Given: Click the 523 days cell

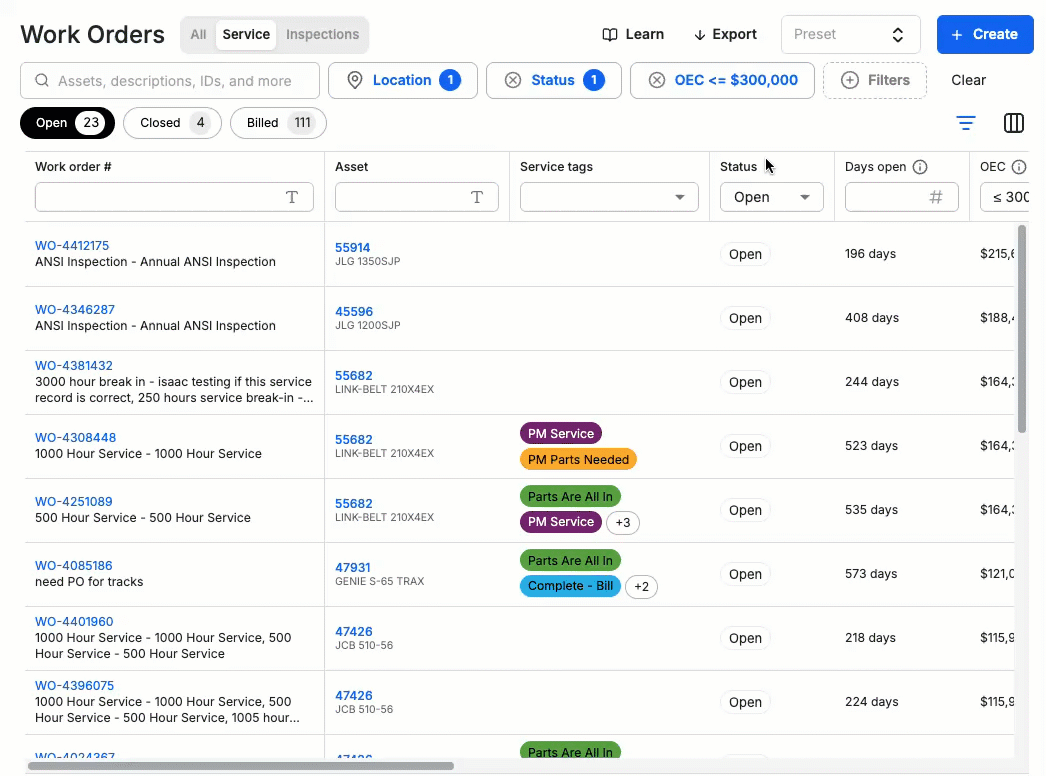Looking at the screenshot, I should [871, 446].
